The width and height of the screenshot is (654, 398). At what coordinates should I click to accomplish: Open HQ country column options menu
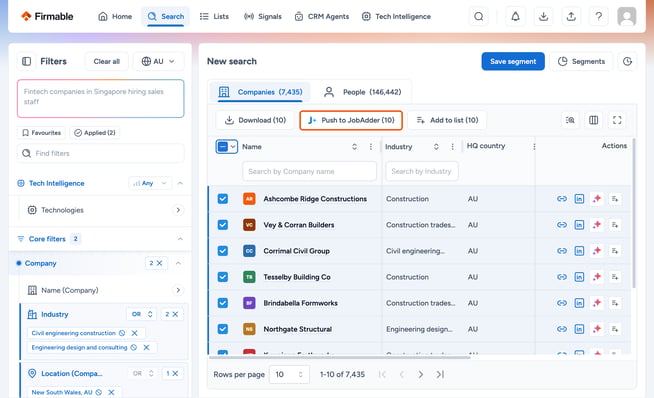coord(534,146)
